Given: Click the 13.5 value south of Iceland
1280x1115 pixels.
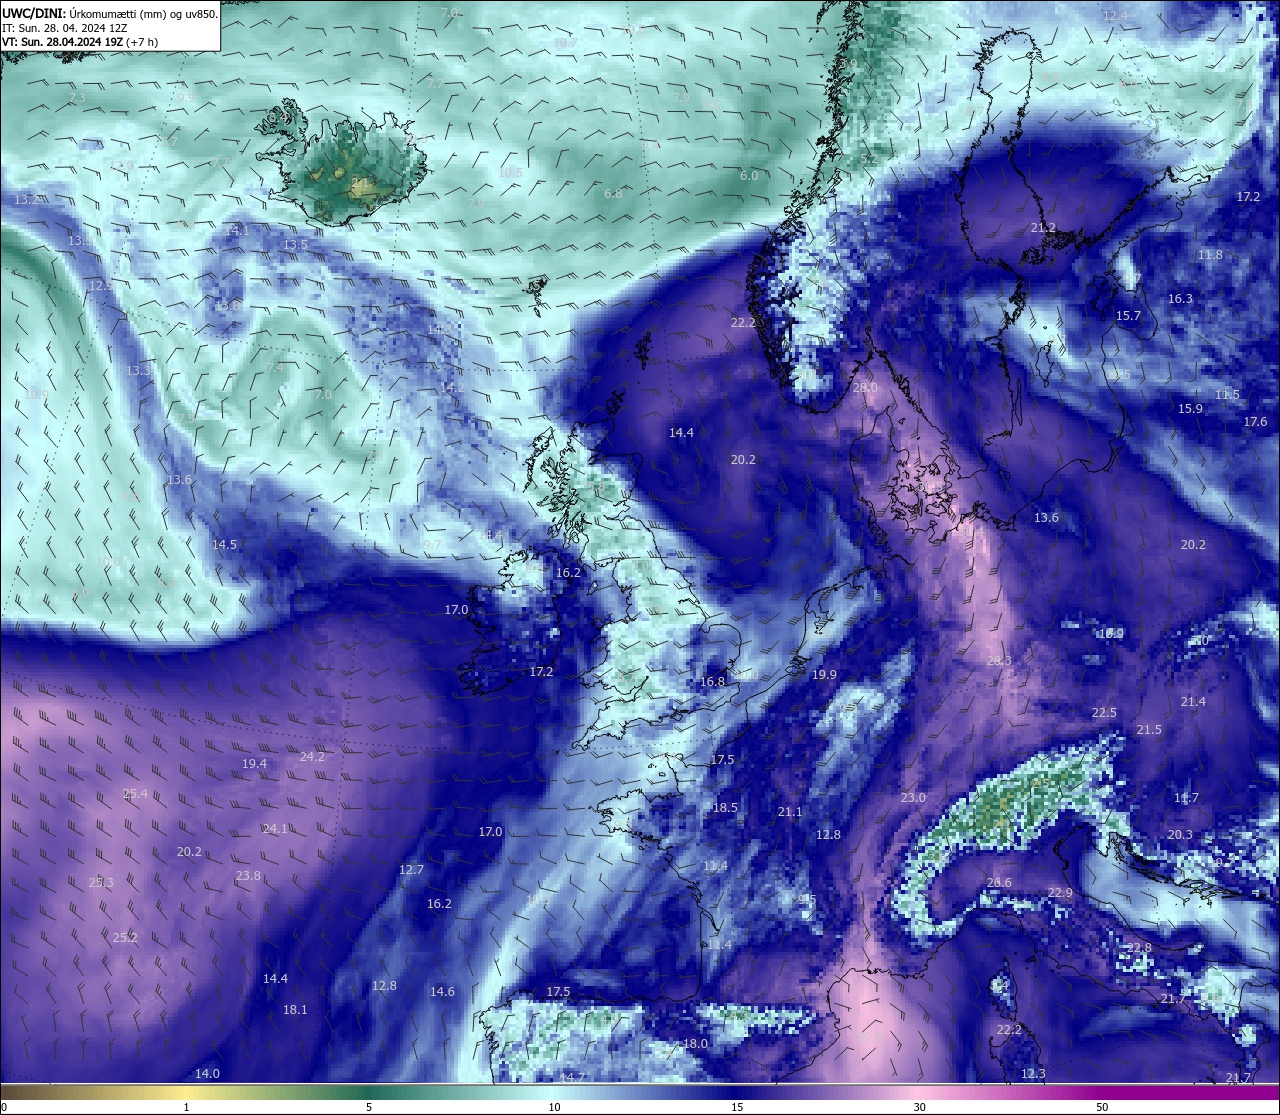Looking at the screenshot, I should 295,245.
